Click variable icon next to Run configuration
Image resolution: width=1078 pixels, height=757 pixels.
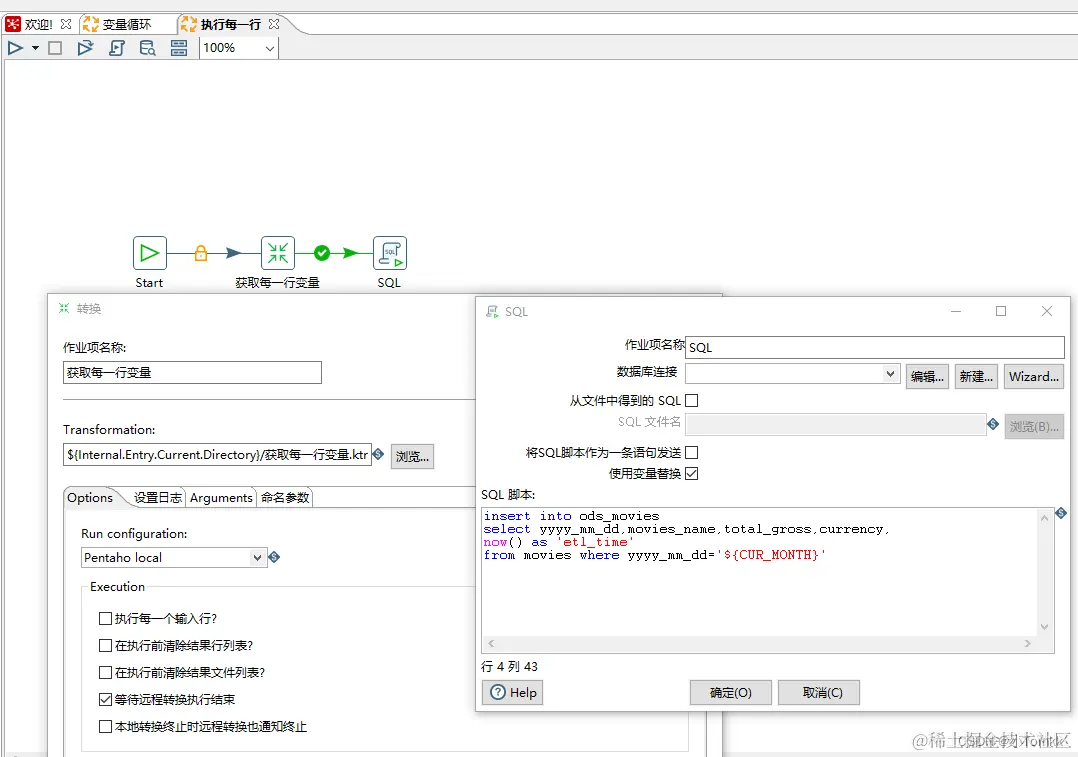coord(274,557)
